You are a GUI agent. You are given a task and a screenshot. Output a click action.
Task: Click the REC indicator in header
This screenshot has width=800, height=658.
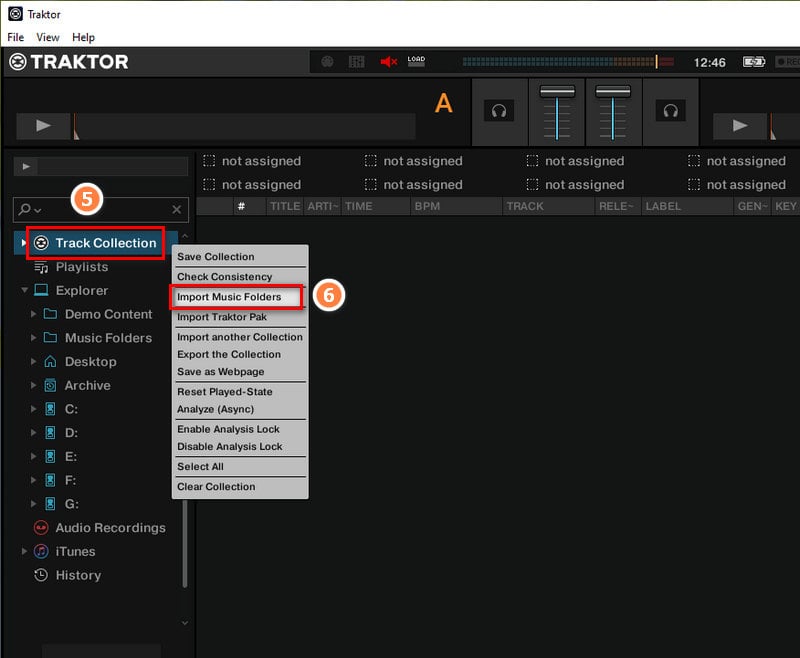click(787, 62)
